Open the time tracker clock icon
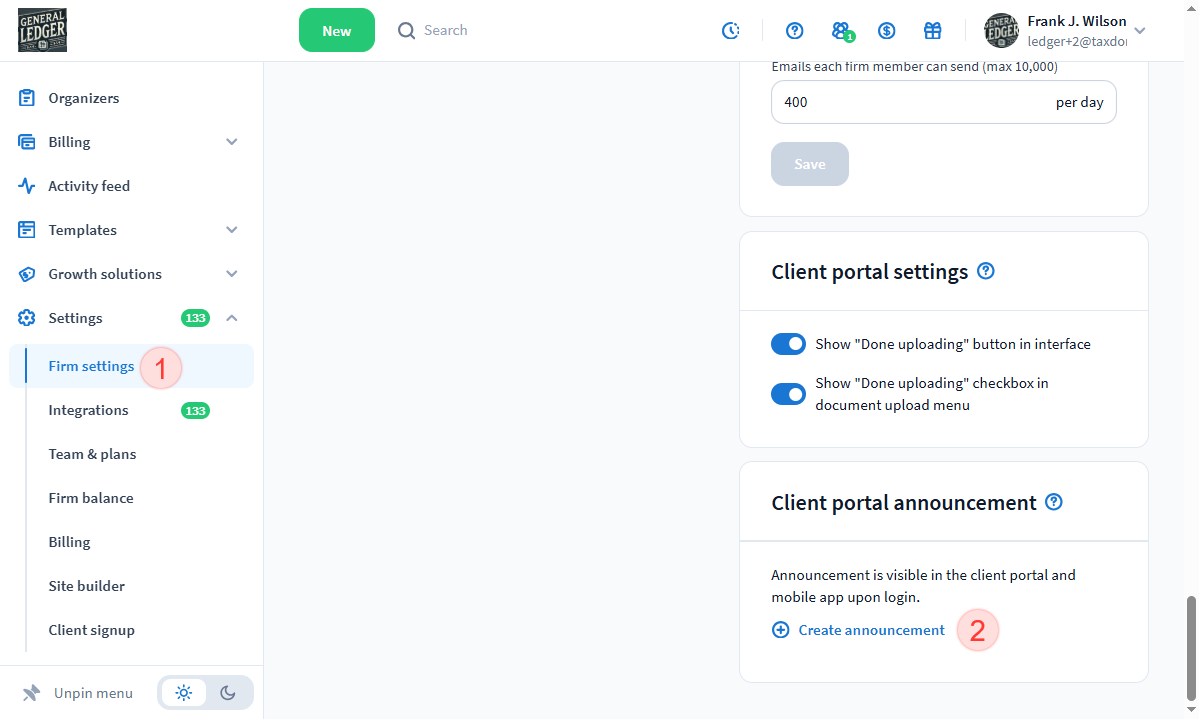 point(731,31)
